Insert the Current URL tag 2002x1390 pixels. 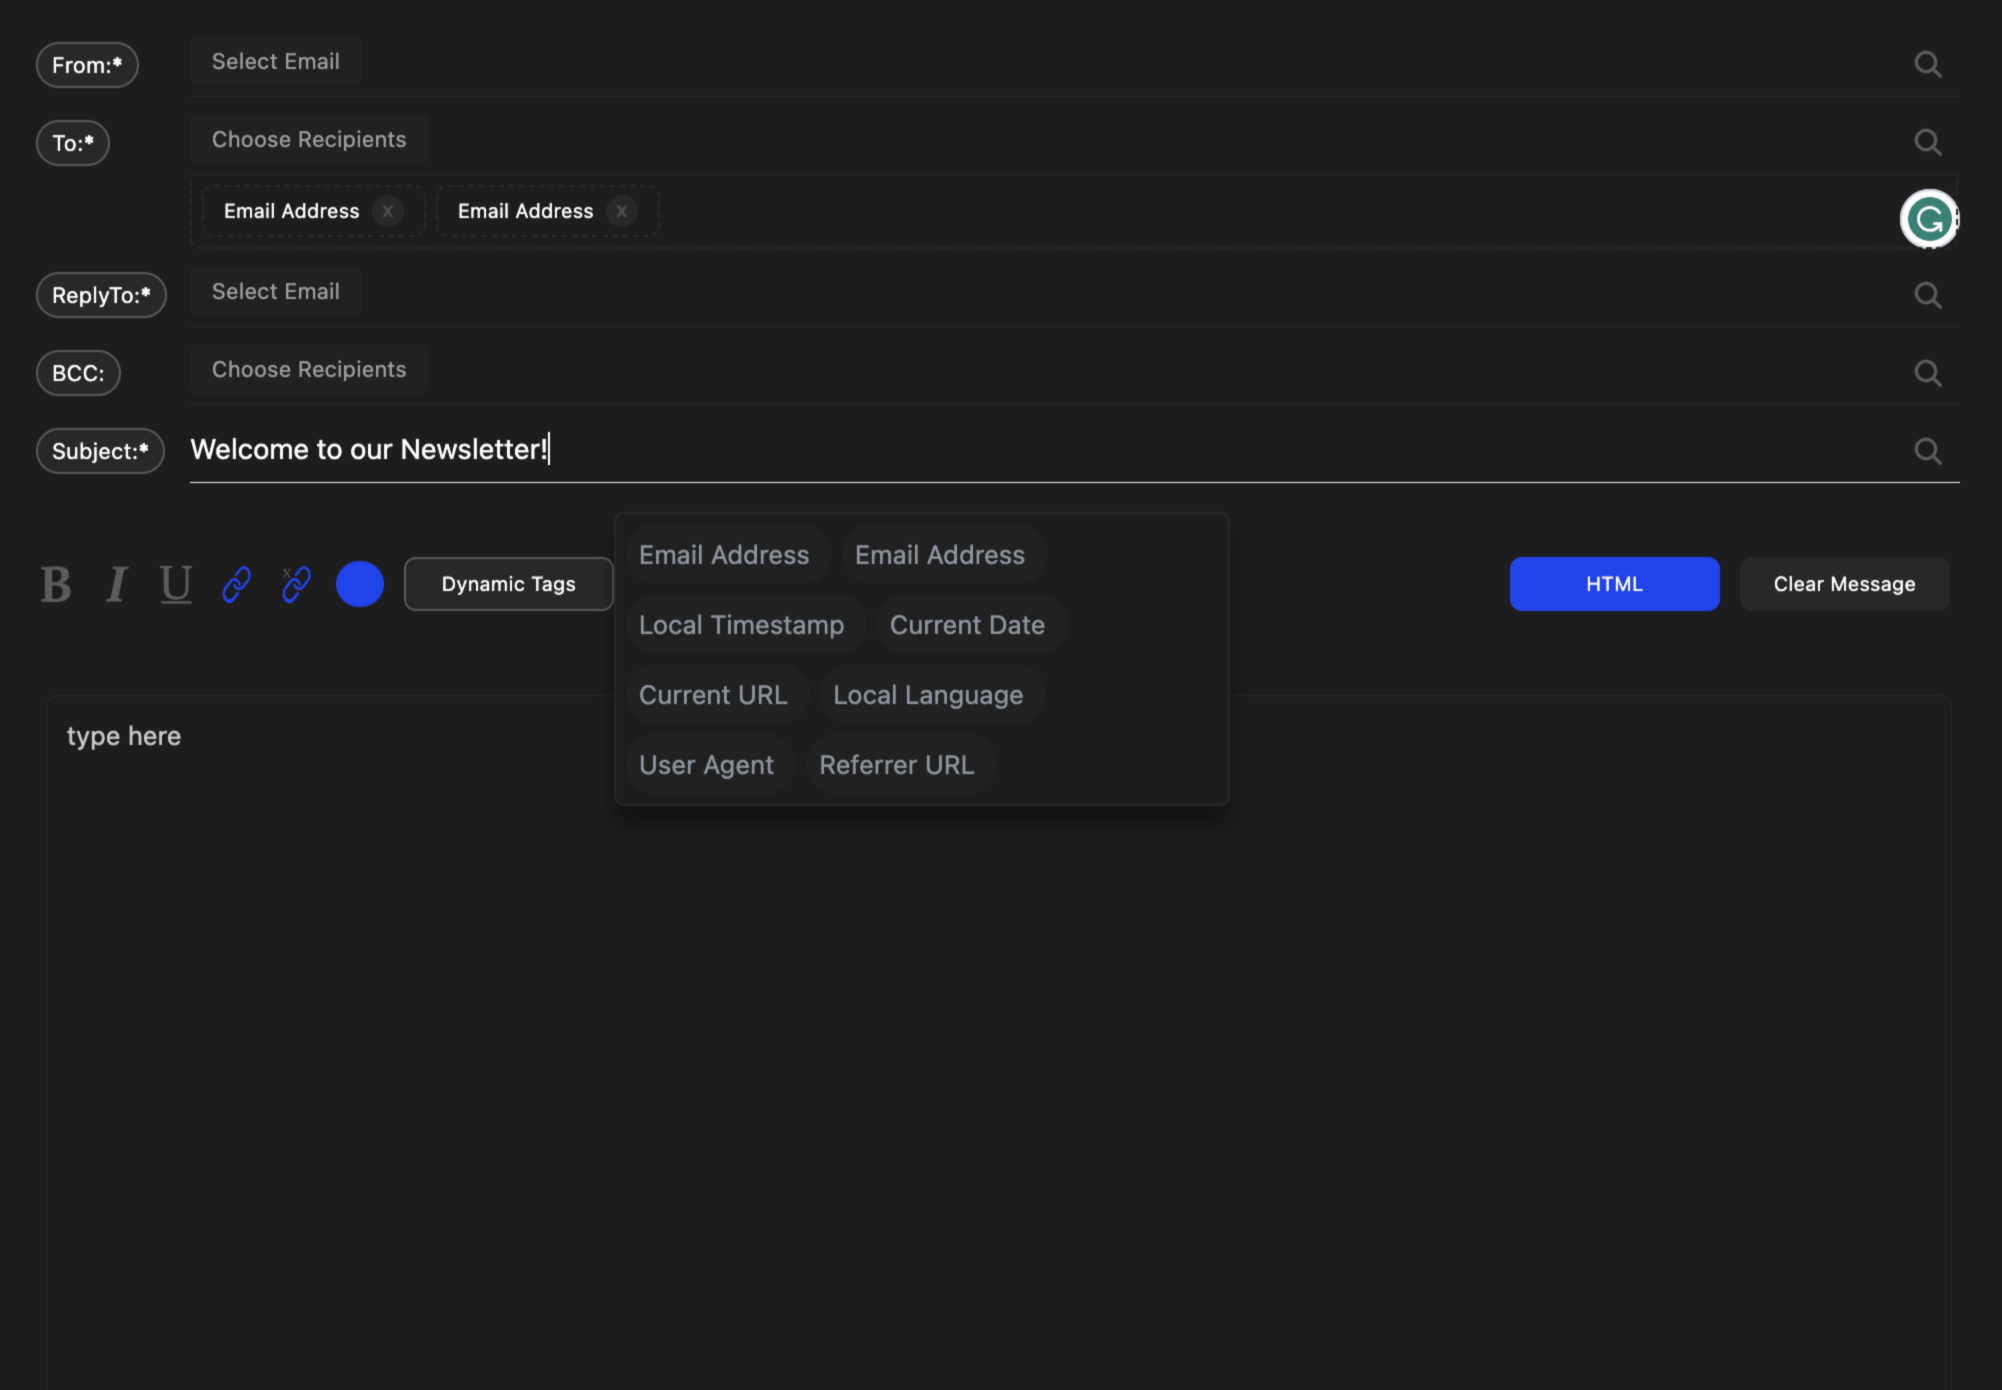pyautogui.click(x=713, y=695)
